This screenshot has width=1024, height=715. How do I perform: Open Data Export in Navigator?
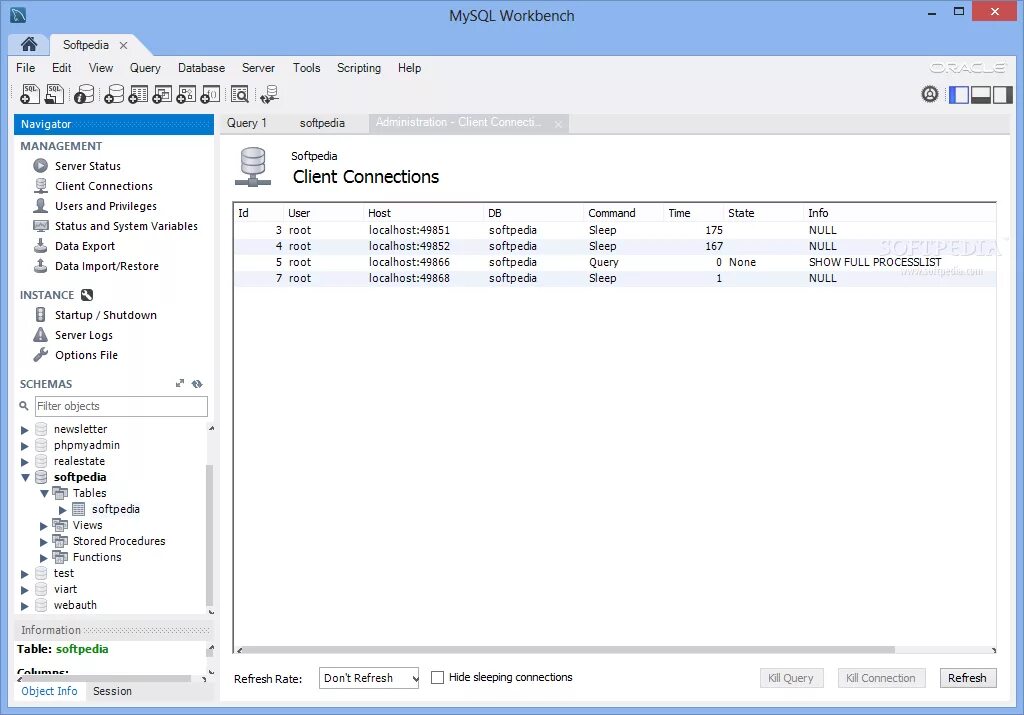tap(85, 246)
